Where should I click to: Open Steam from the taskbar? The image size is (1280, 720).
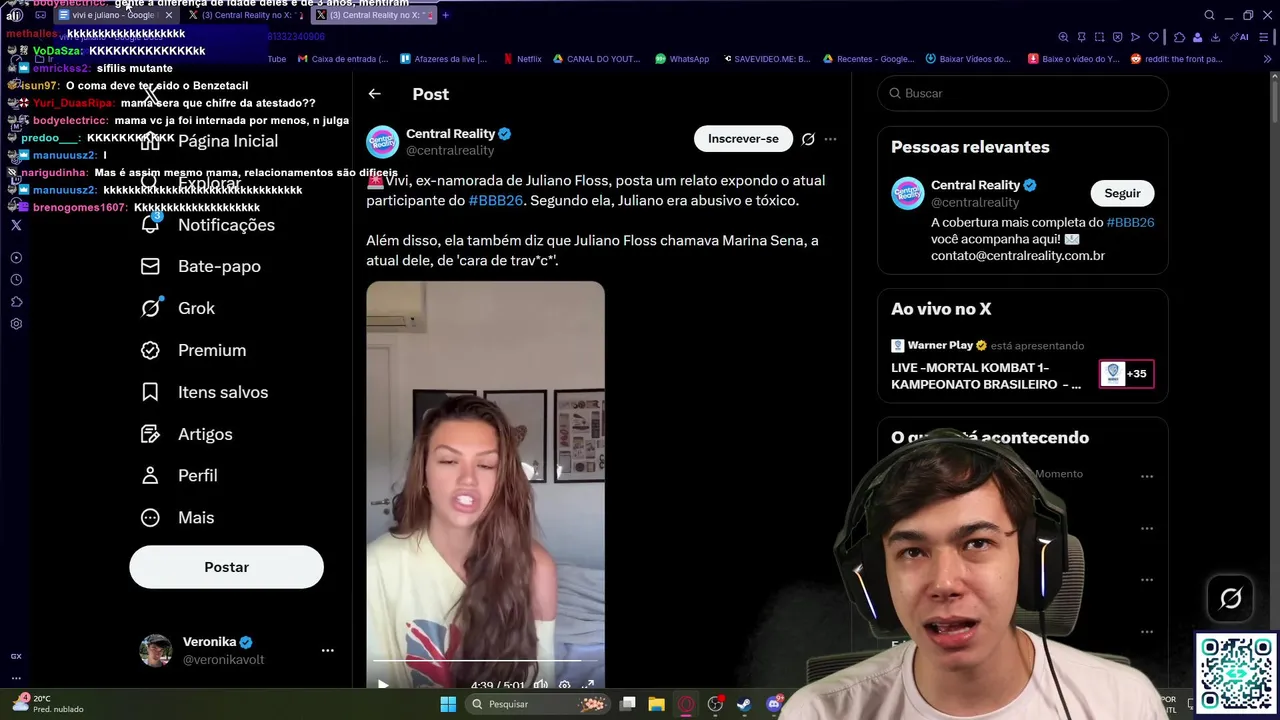(744, 704)
